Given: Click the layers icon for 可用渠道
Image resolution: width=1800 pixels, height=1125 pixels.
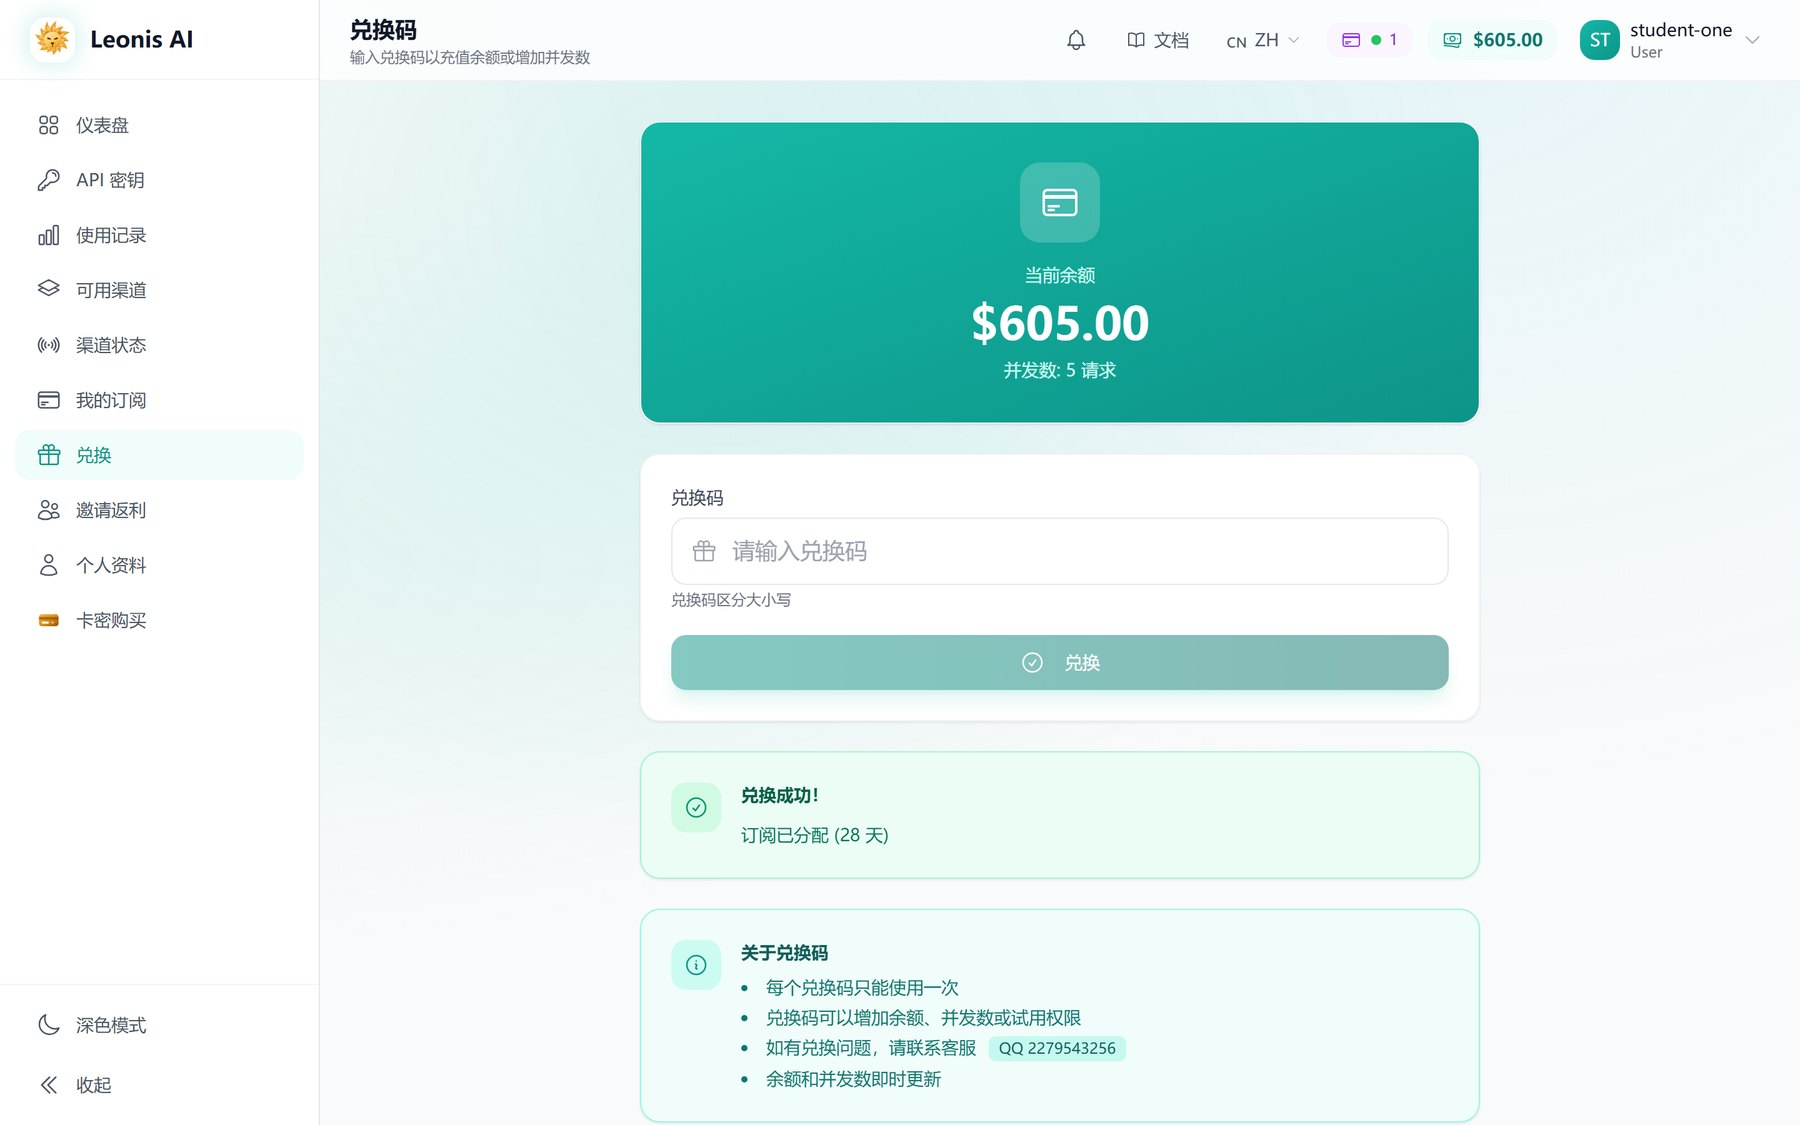Looking at the screenshot, I should coord(48,289).
